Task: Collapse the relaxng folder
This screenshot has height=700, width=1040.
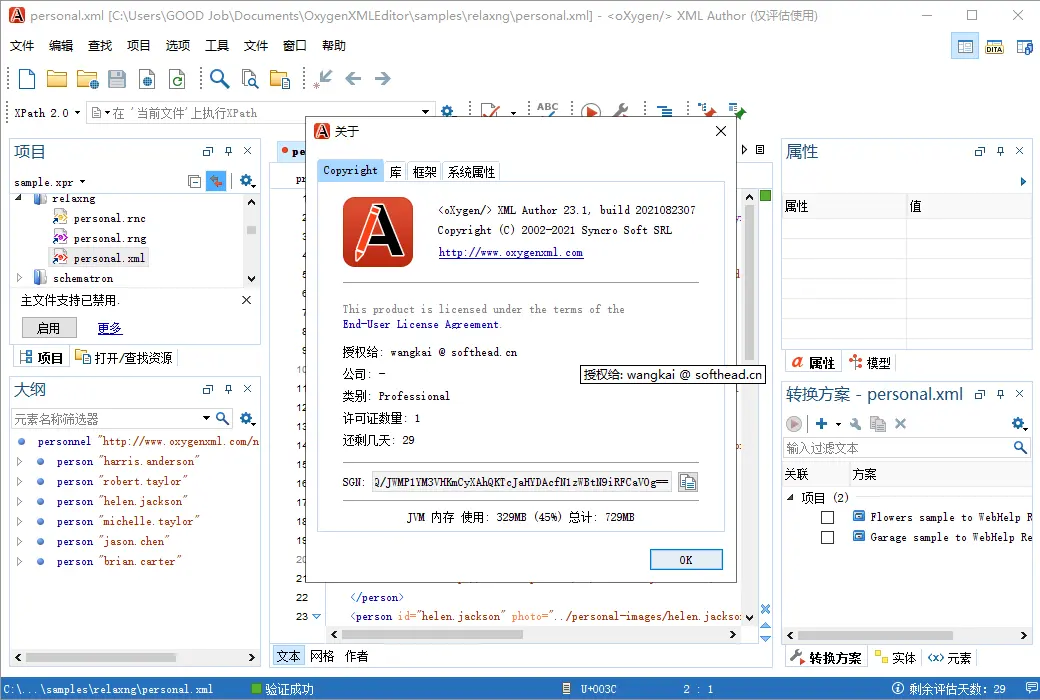Action: pyautogui.click(x=19, y=198)
